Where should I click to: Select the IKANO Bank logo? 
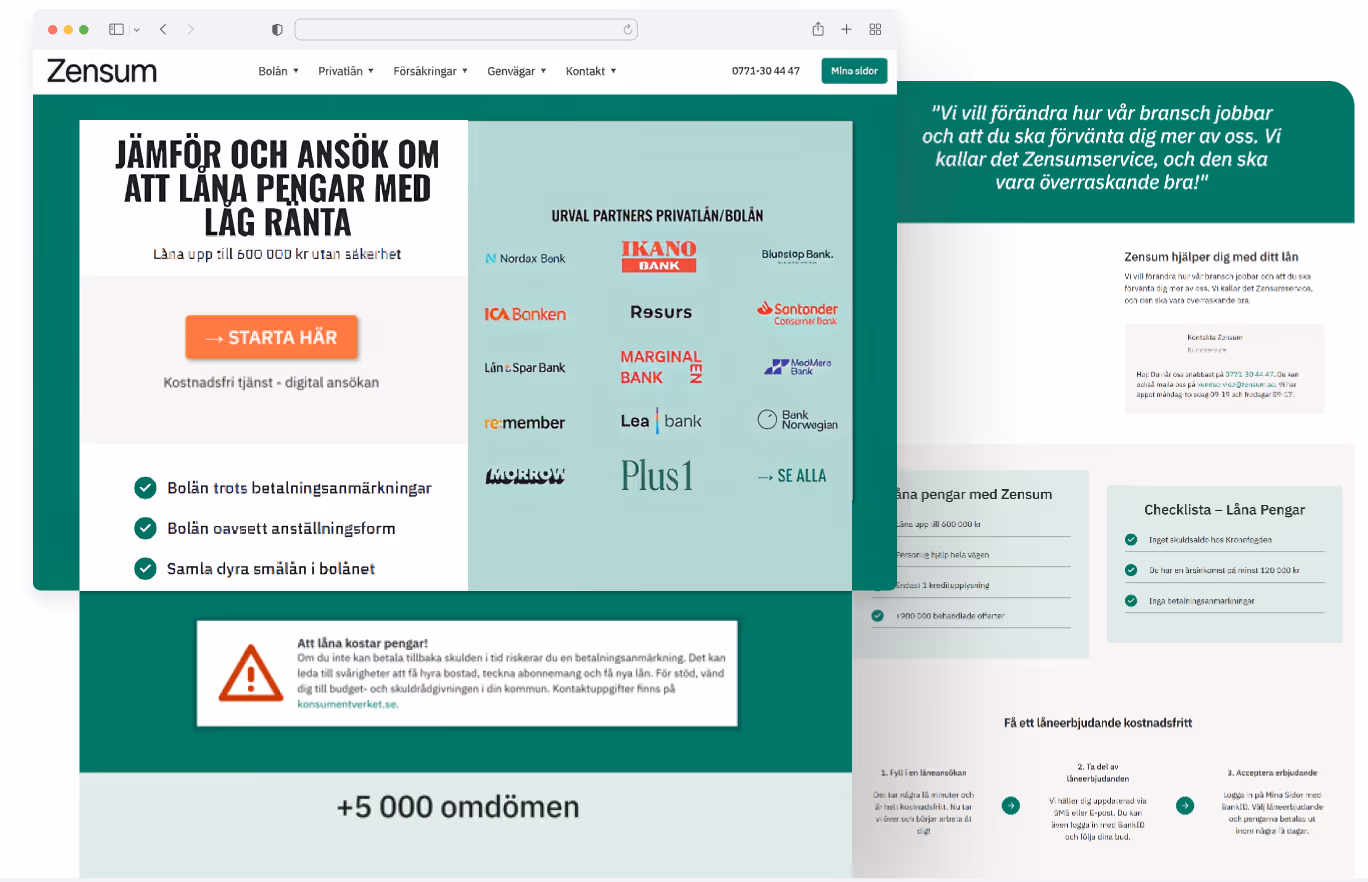659,256
